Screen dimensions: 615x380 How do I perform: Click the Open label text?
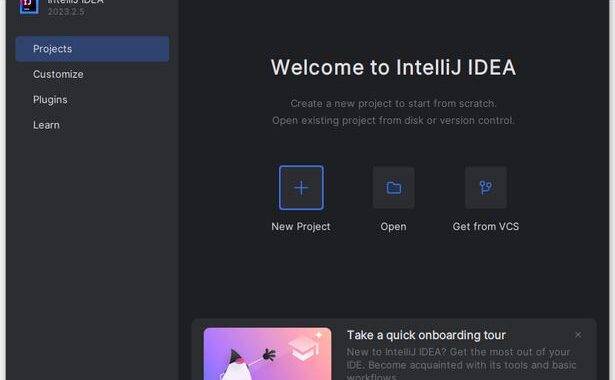(x=393, y=226)
